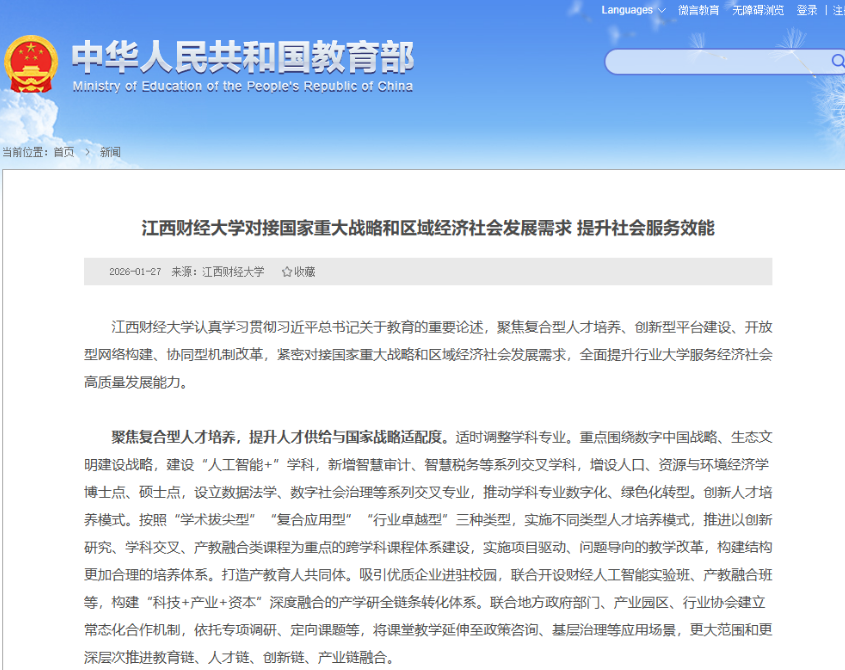Go to 首页 homepage breadcrumb

pyautogui.click(x=63, y=150)
